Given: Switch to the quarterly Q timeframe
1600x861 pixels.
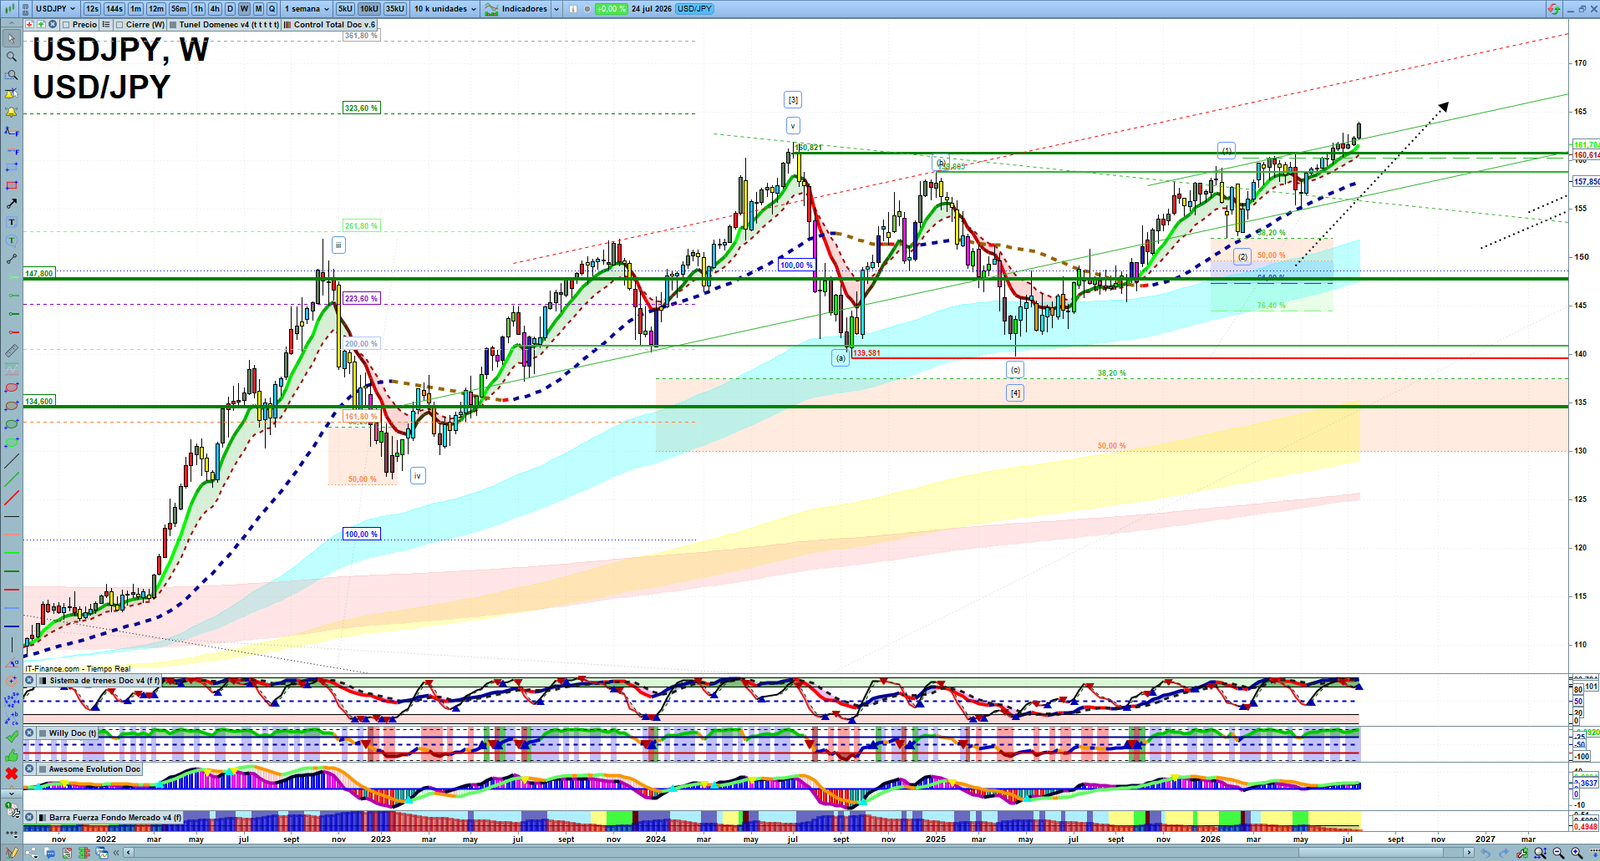Looking at the screenshot, I should pyautogui.click(x=272, y=9).
